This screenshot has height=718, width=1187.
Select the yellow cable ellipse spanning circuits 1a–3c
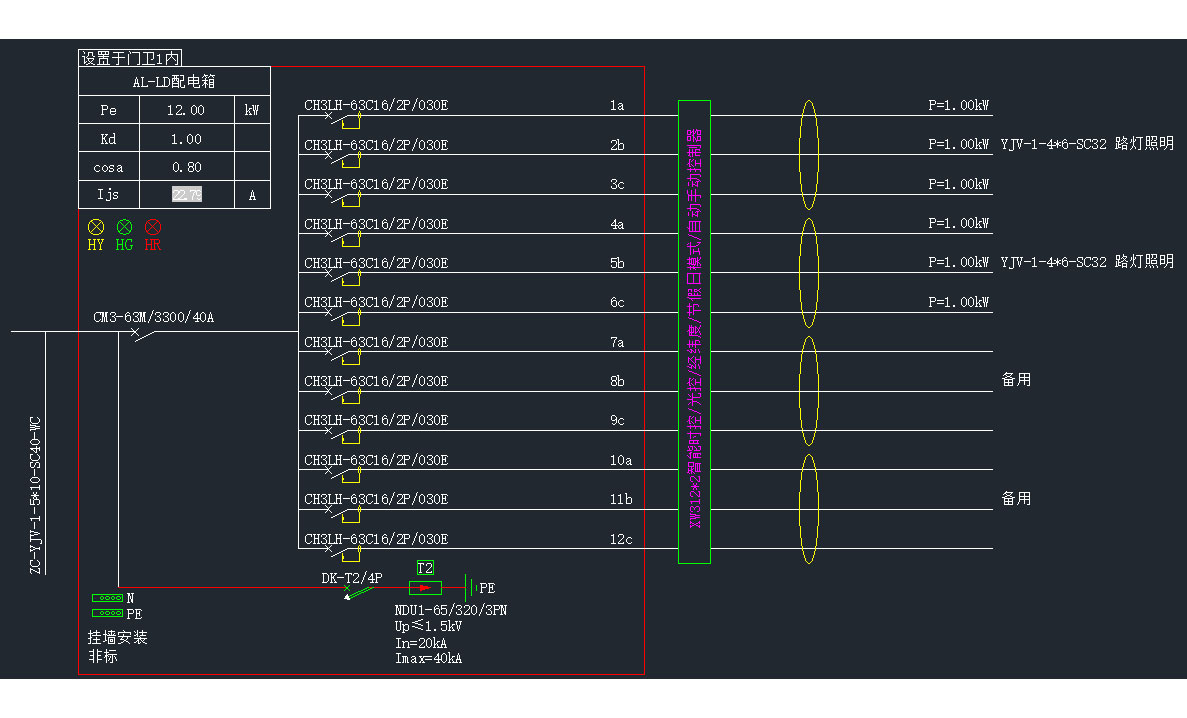(x=809, y=155)
